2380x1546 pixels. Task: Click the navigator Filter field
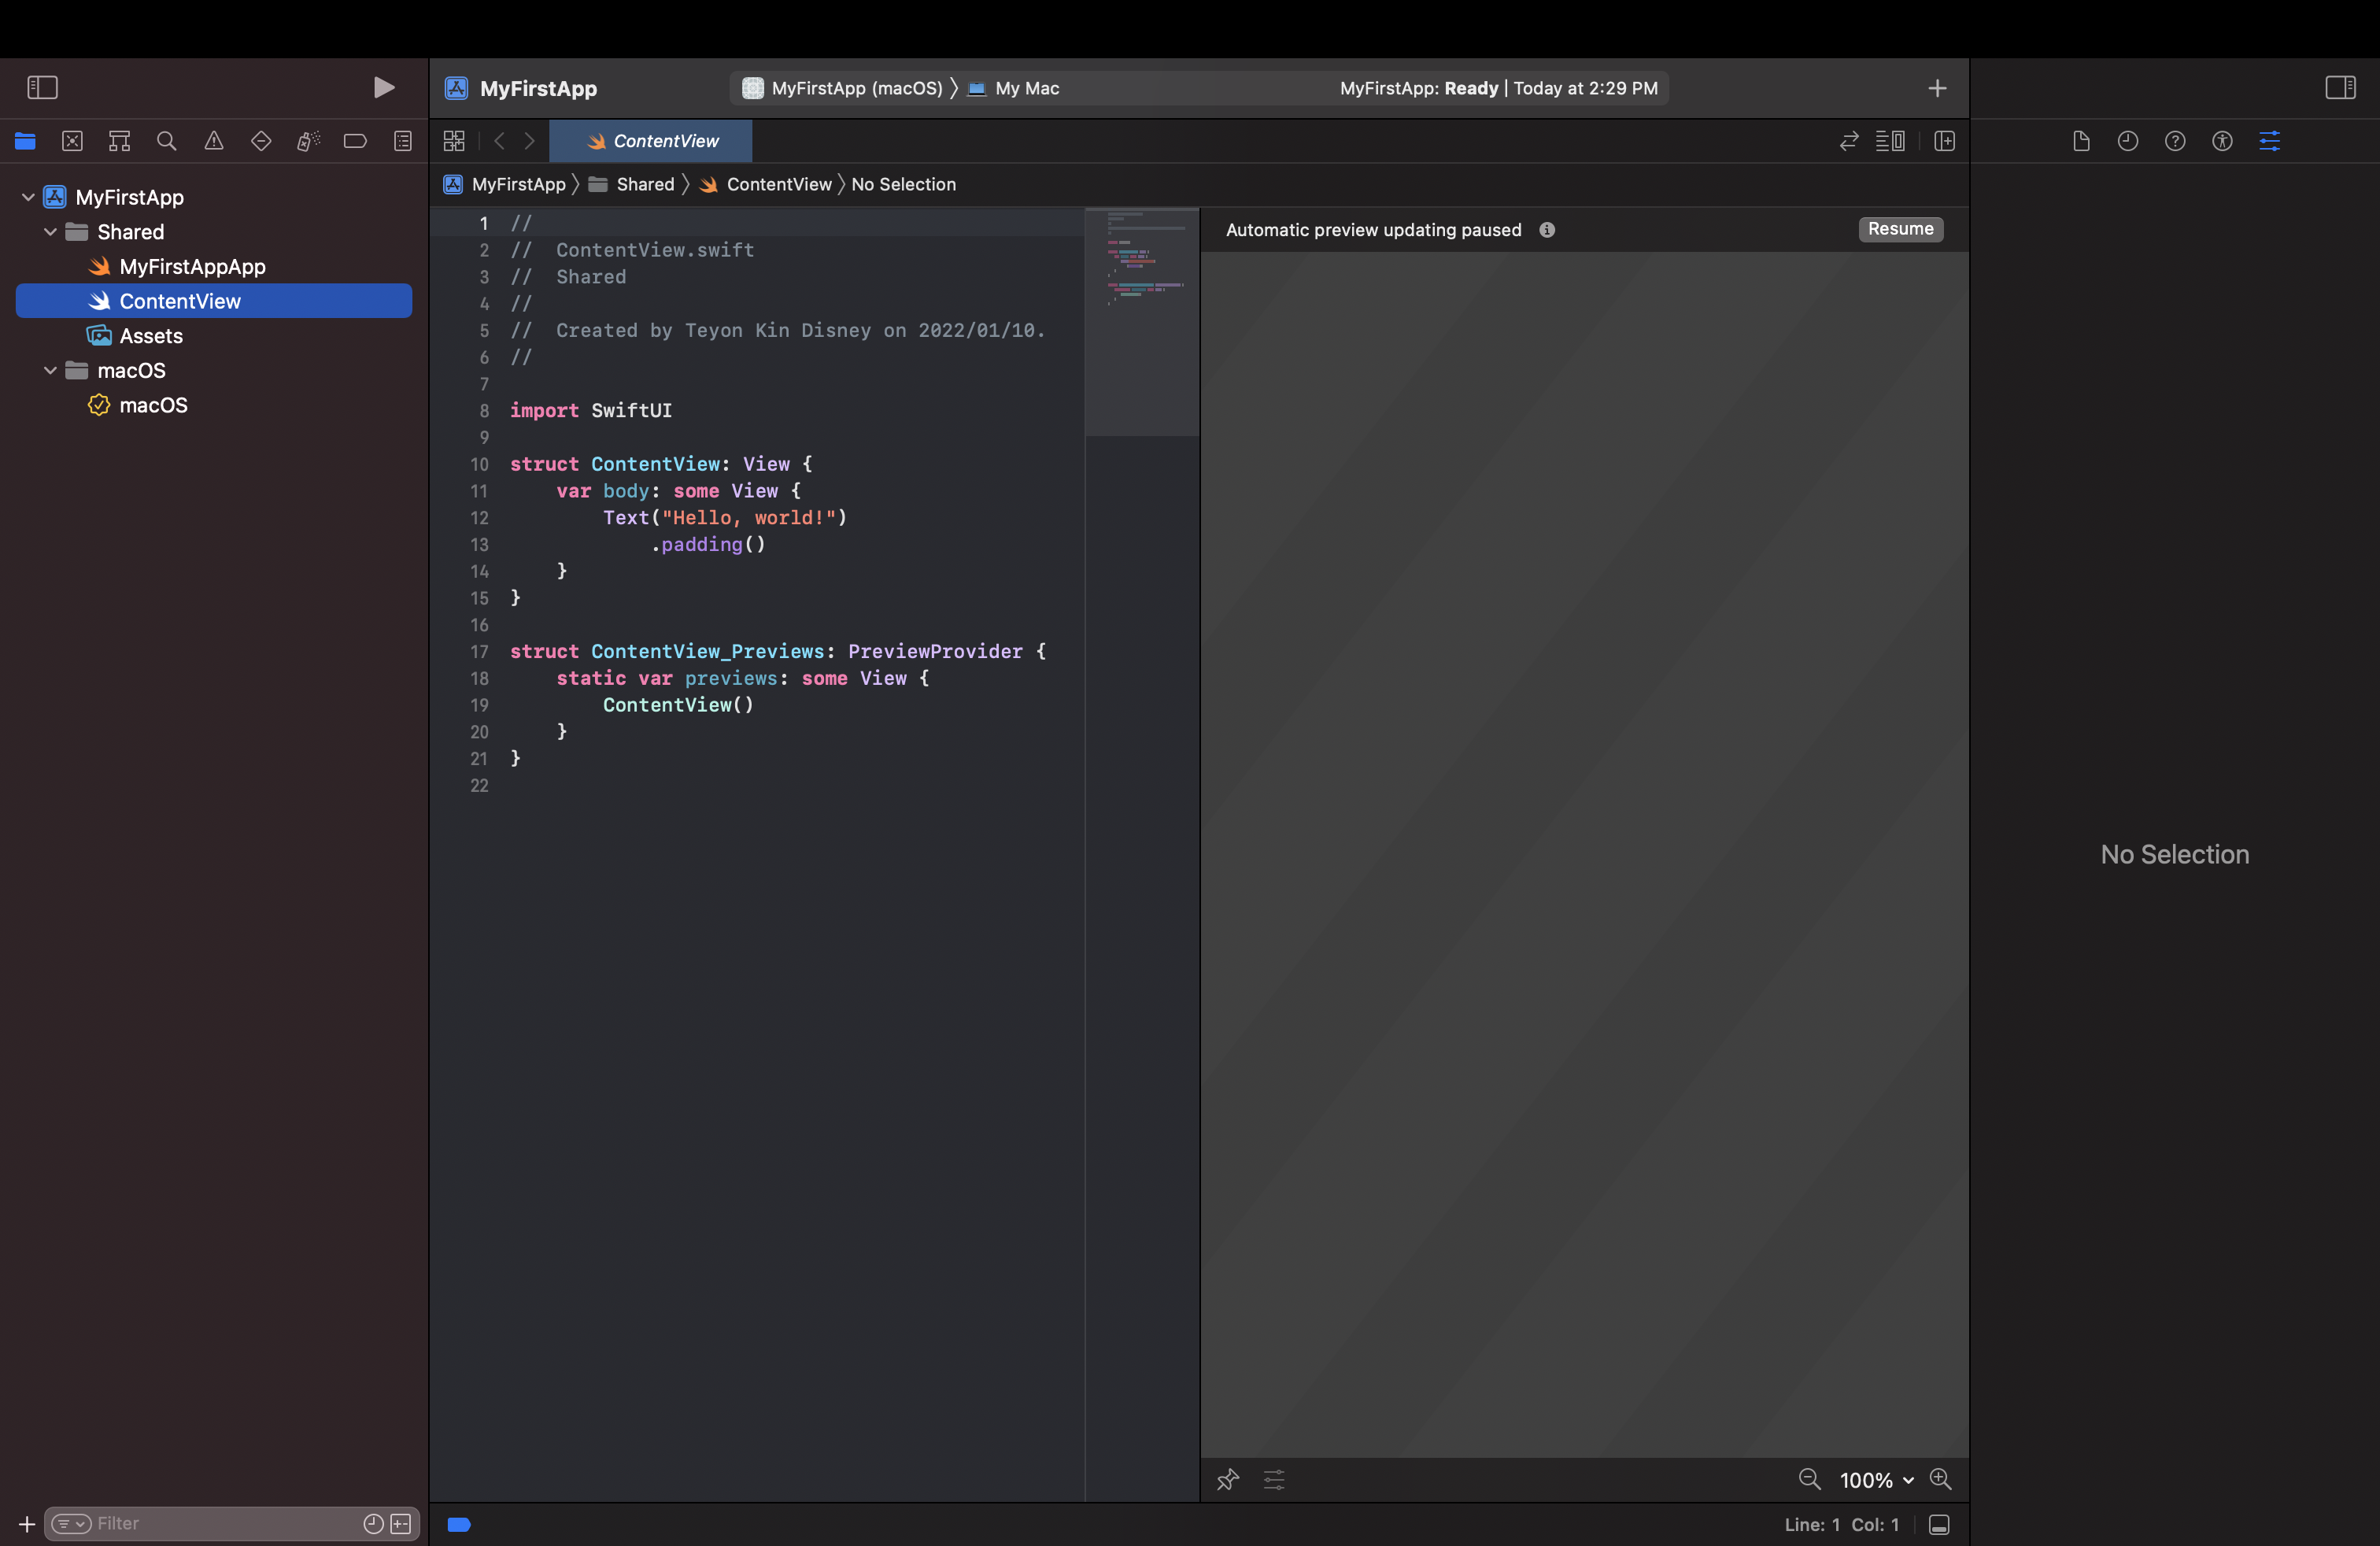(232, 1523)
